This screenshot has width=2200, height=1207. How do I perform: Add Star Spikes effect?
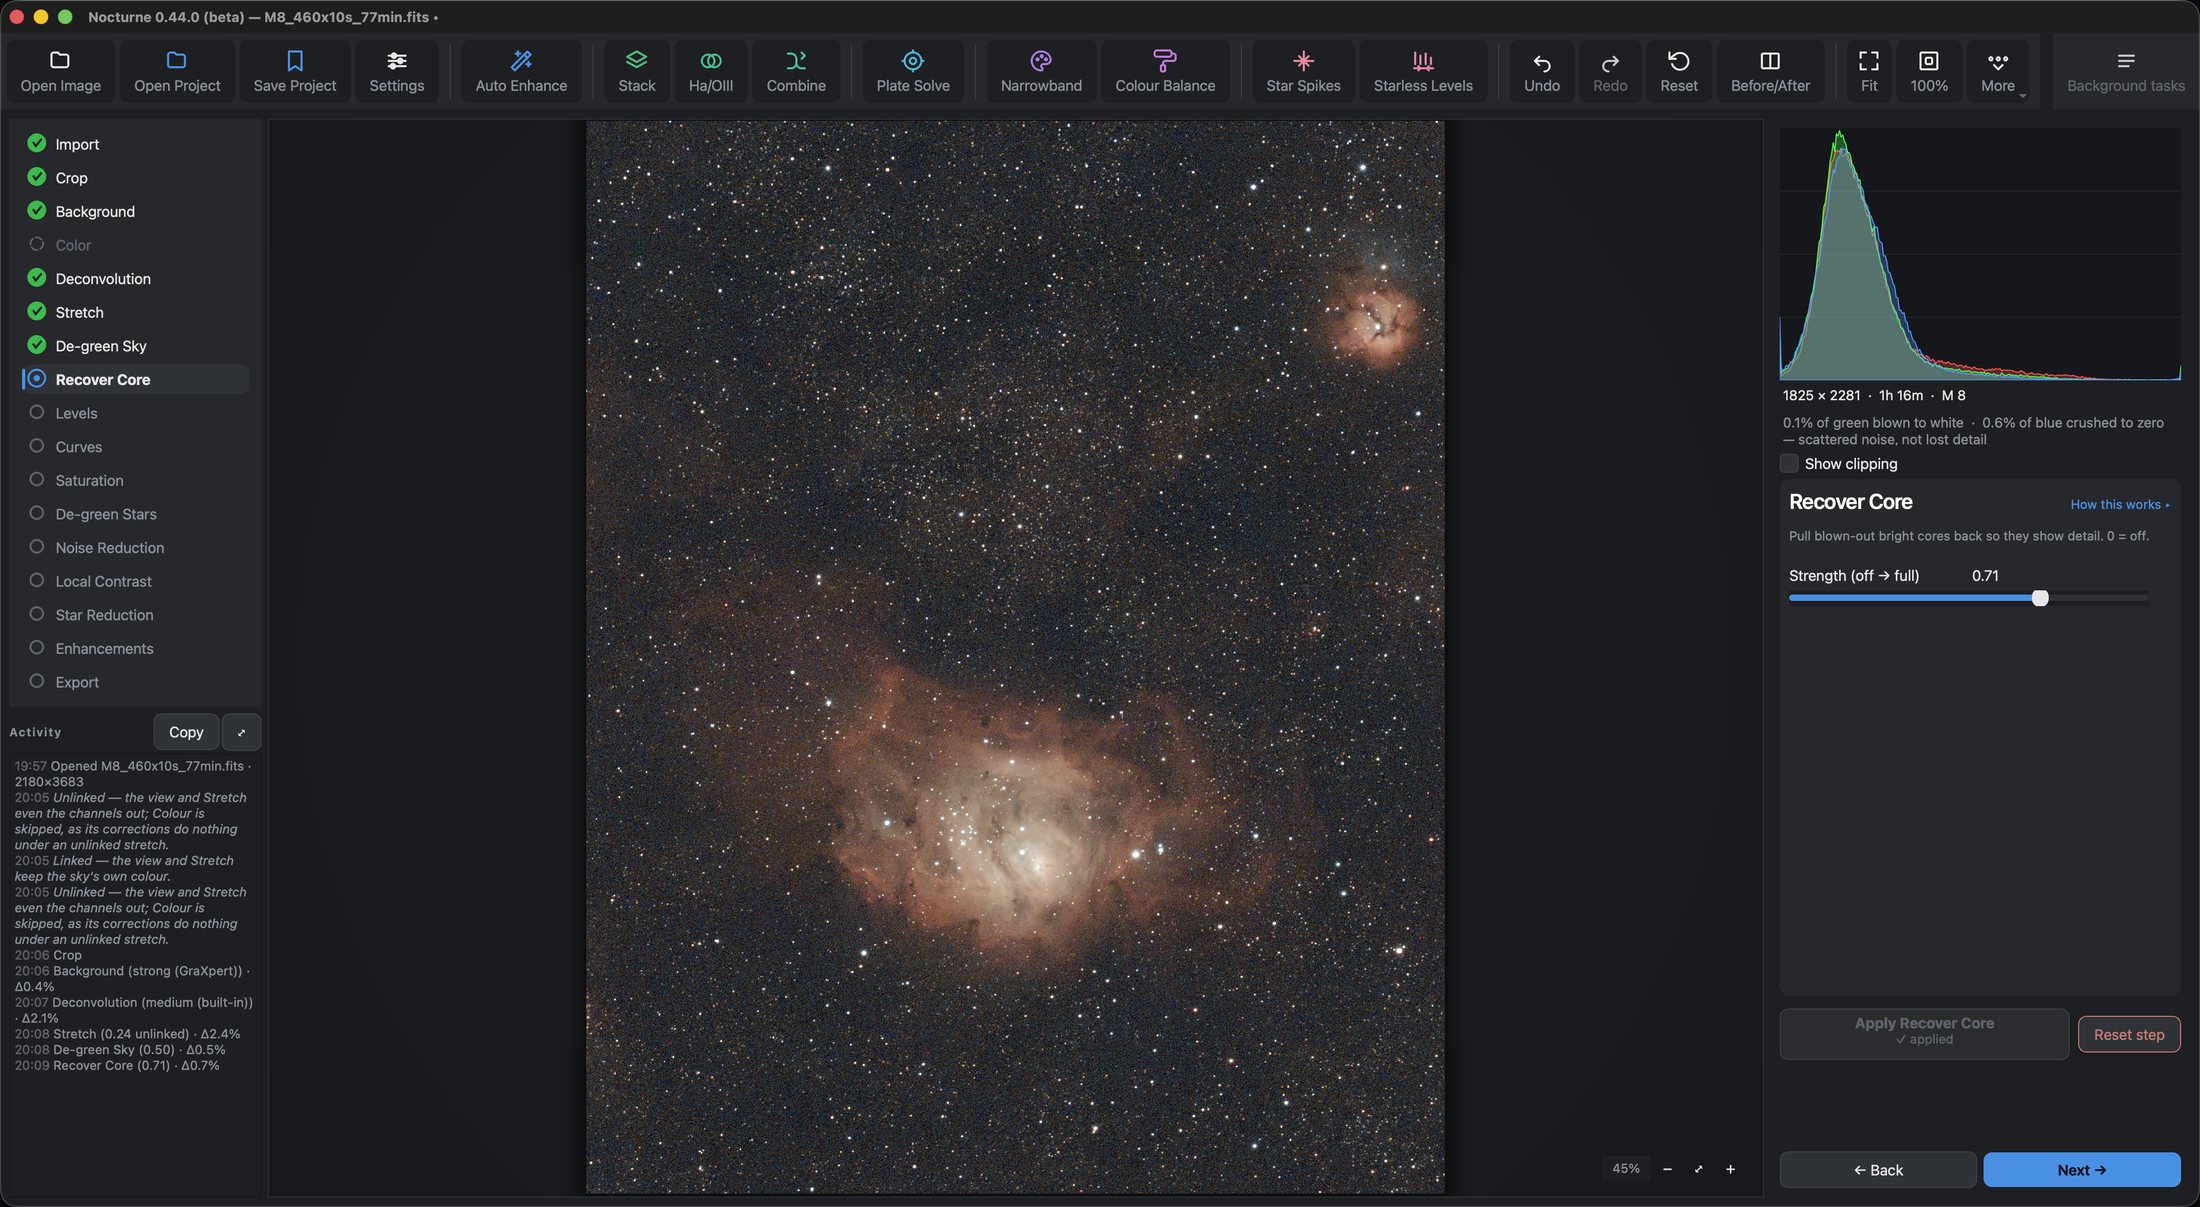point(1303,71)
